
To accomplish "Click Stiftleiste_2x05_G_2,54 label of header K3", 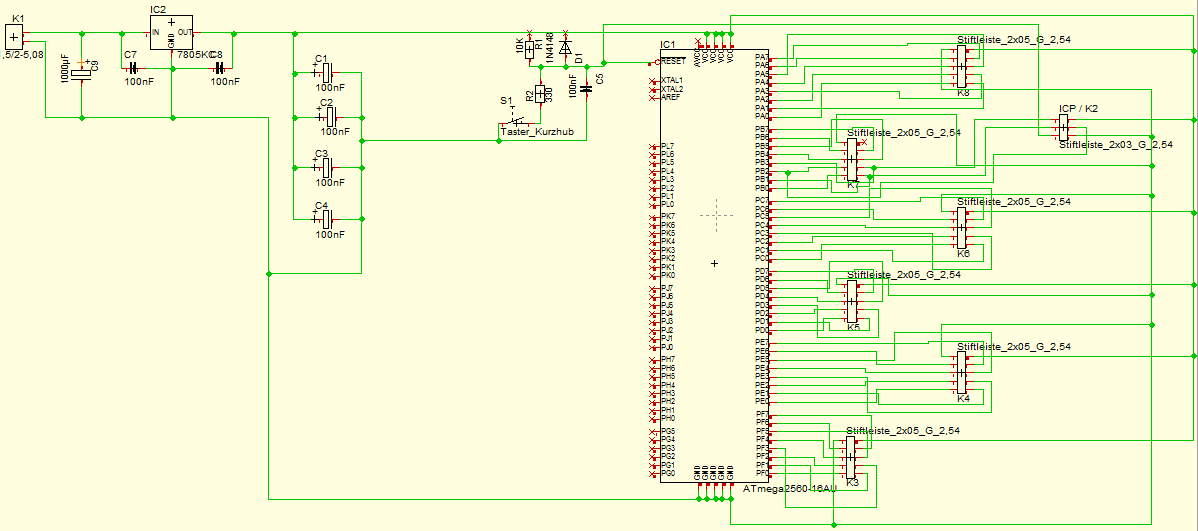I will tap(902, 431).
